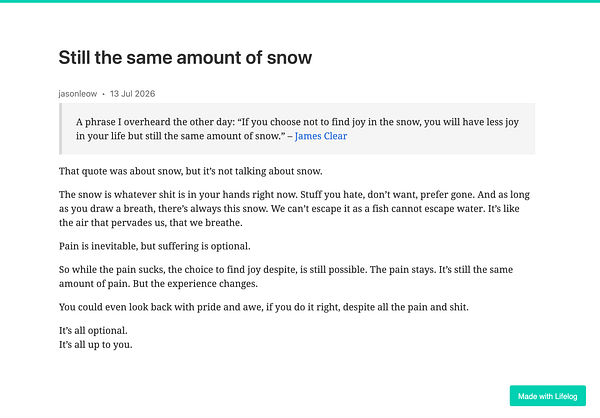Click the Pain is inevitable sentence
The width and height of the screenshot is (600, 418).
click(155, 246)
